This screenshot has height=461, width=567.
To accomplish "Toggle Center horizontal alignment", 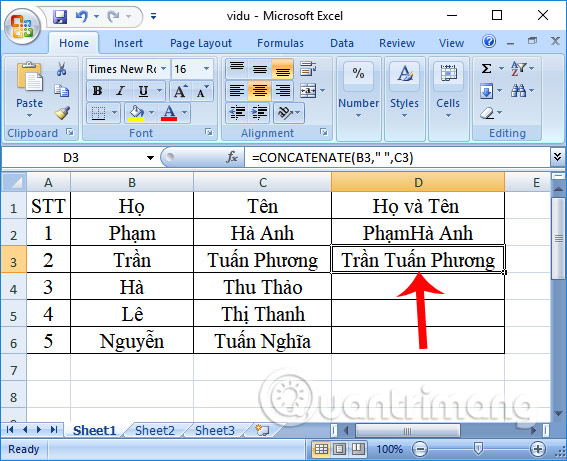I will pyautogui.click(x=260, y=91).
